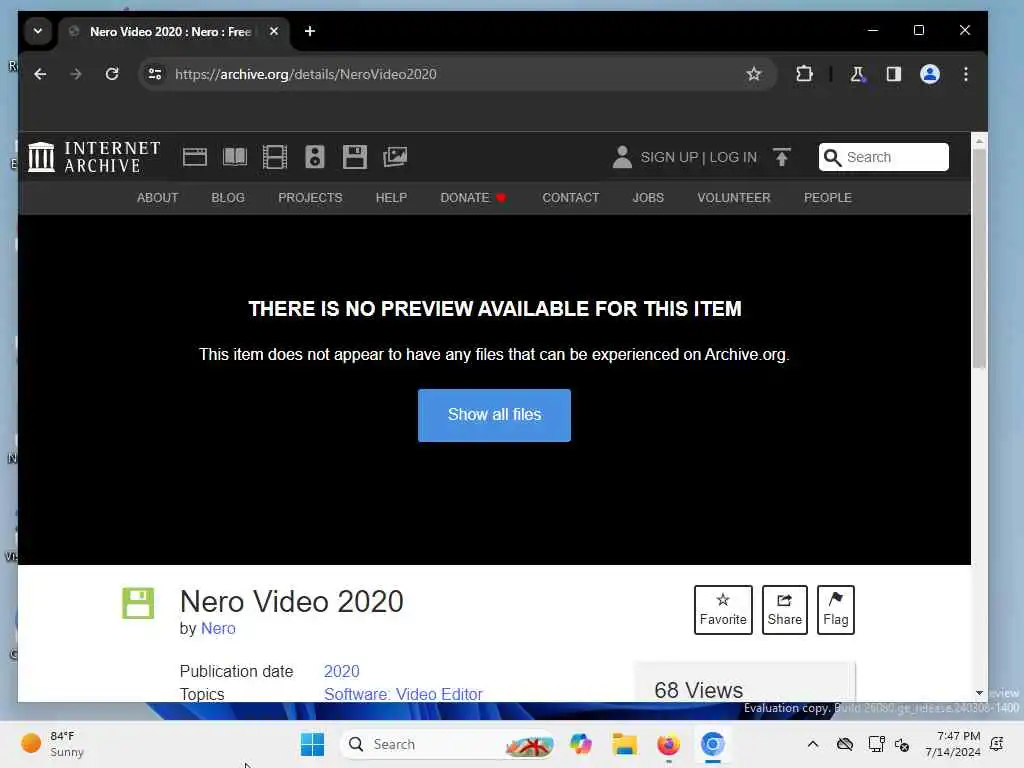This screenshot has height=768, width=1024.
Task: Open the Internet Archive home logo
Action: pyautogui.click(x=94, y=157)
